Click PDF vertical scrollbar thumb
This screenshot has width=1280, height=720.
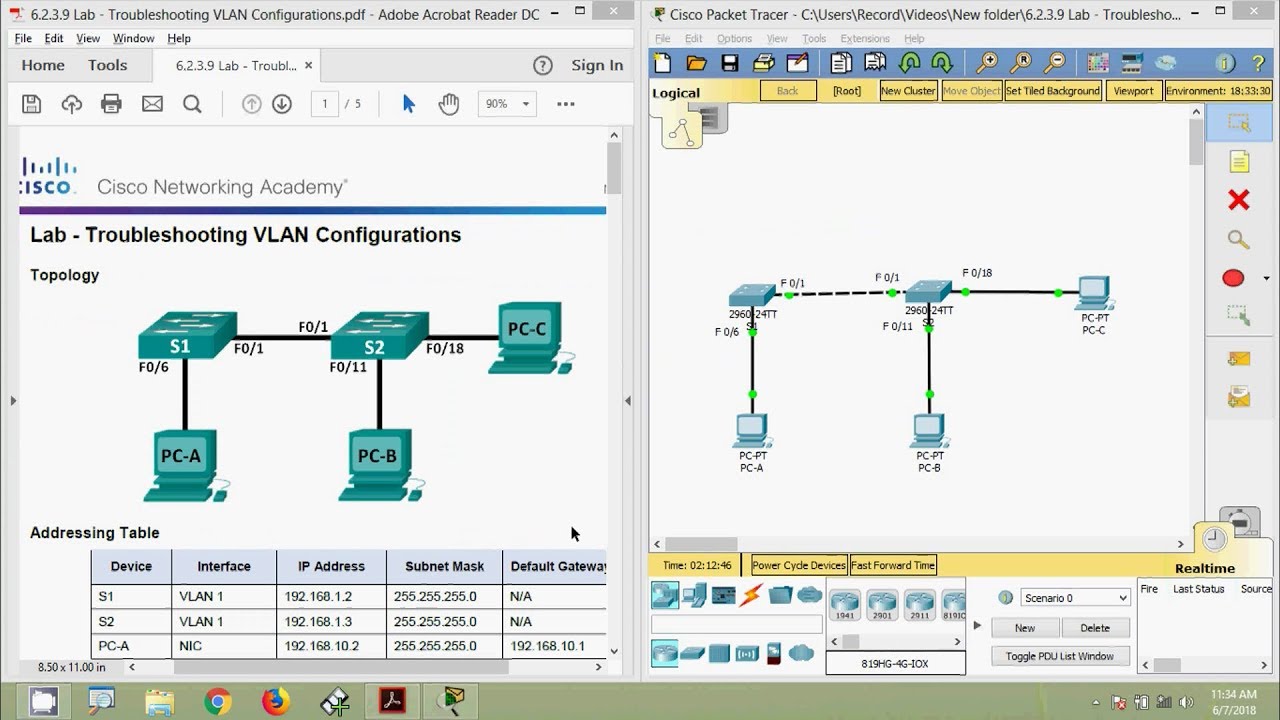click(x=614, y=168)
